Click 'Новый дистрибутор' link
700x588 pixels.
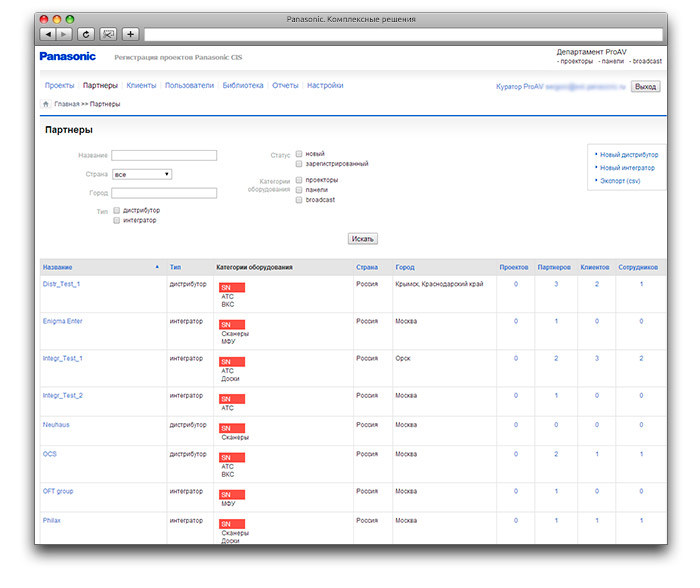click(x=629, y=154)
